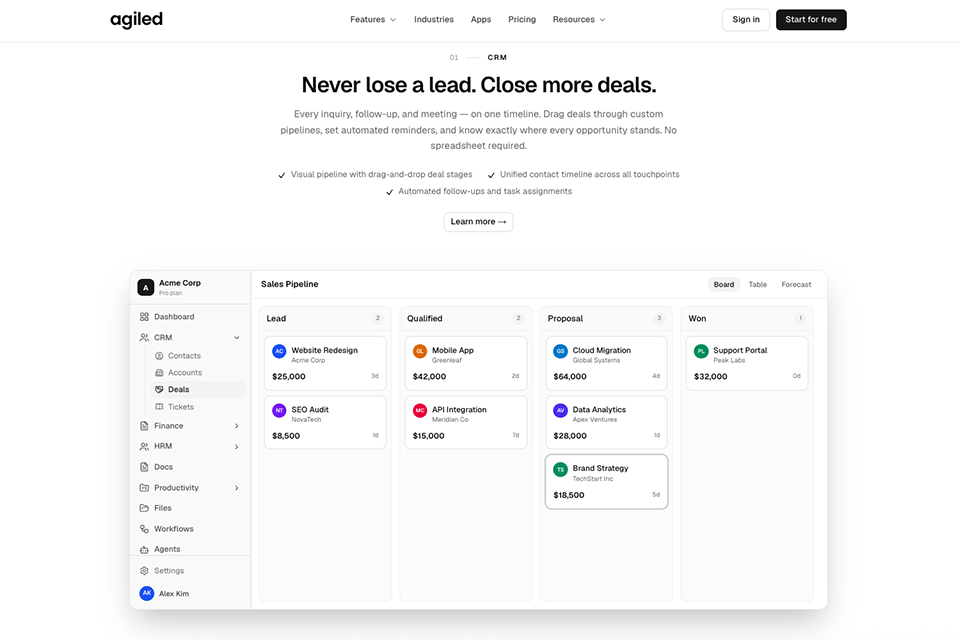Collapse the CRM section chevron
The image size is (960, 640).
[236, 337]
